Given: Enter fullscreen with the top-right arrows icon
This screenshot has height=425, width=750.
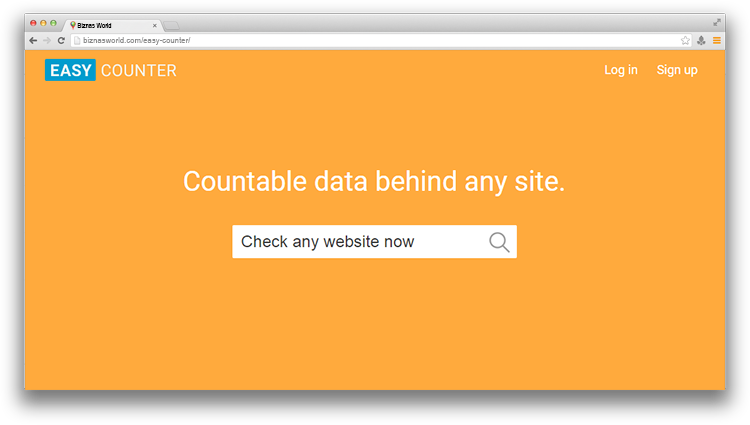Looking at the screenshot, I should [717, 22].
